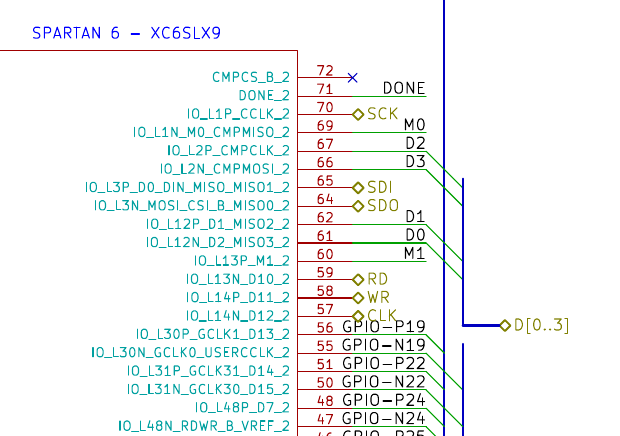Viewport: 620px width, 436px height.
Task: Click pin number 69
Action: click(x=325, y=126)
